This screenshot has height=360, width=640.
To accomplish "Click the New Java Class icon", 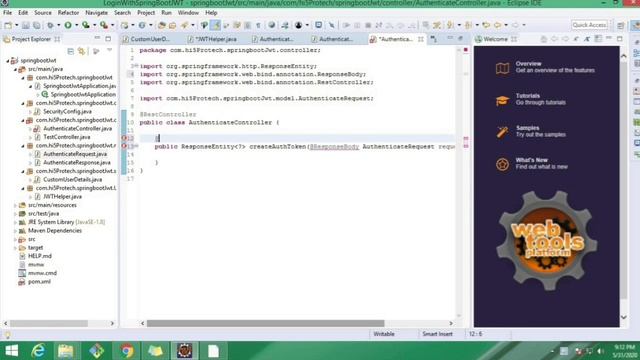I will (x=142, y=25).
